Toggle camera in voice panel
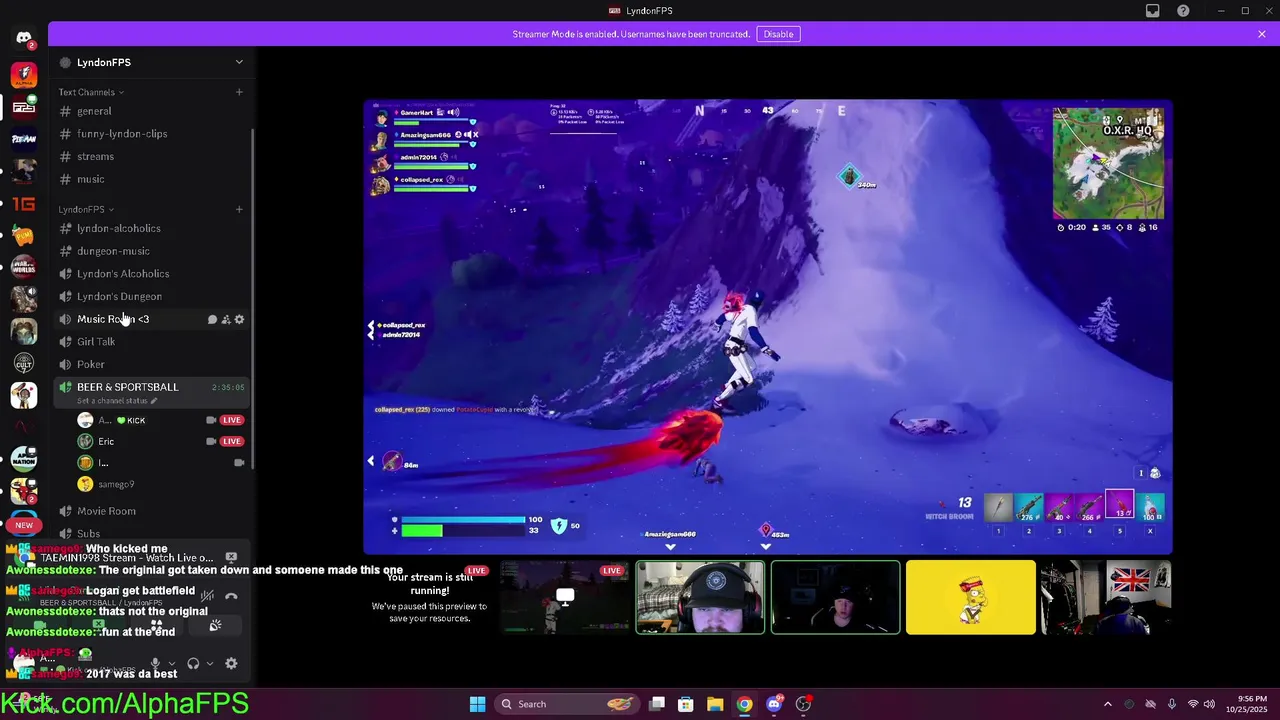This screenshot has height=720, width=1280. coord(38,626)
